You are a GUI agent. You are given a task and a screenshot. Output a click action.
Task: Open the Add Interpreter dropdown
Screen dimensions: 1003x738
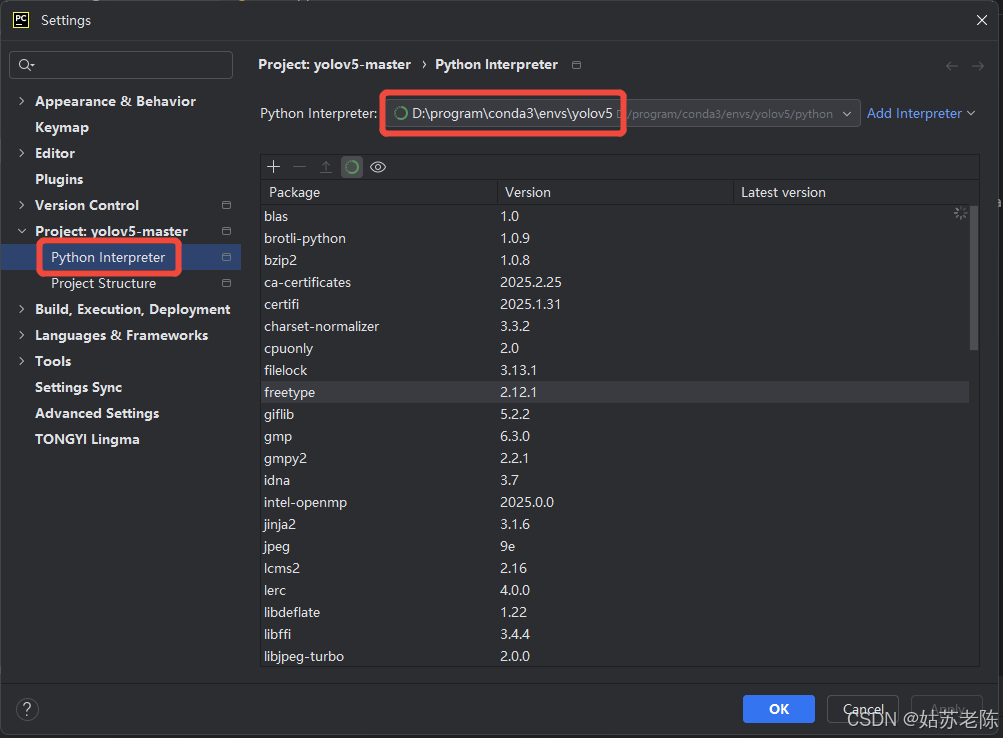pyautogui.click(x=921, y=113)
